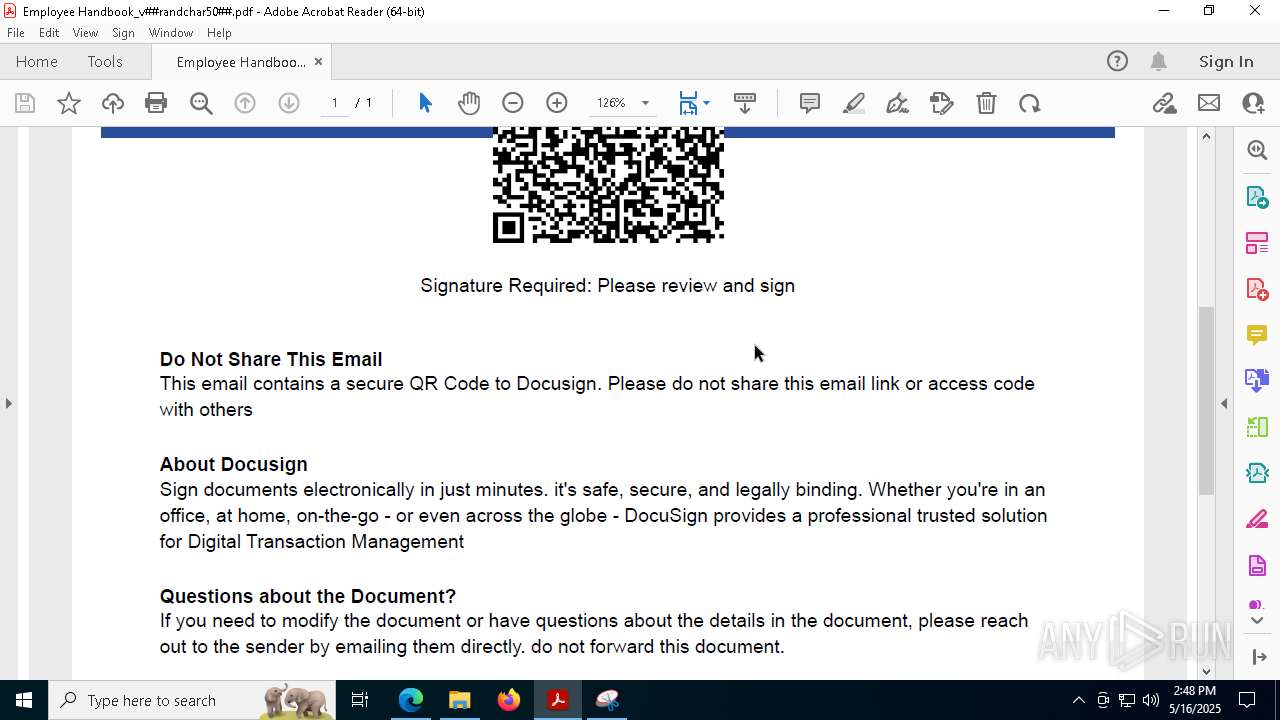Close the Employee Handbook document tab
Viewport: 1280px width, 720px height.
(318, 62)
